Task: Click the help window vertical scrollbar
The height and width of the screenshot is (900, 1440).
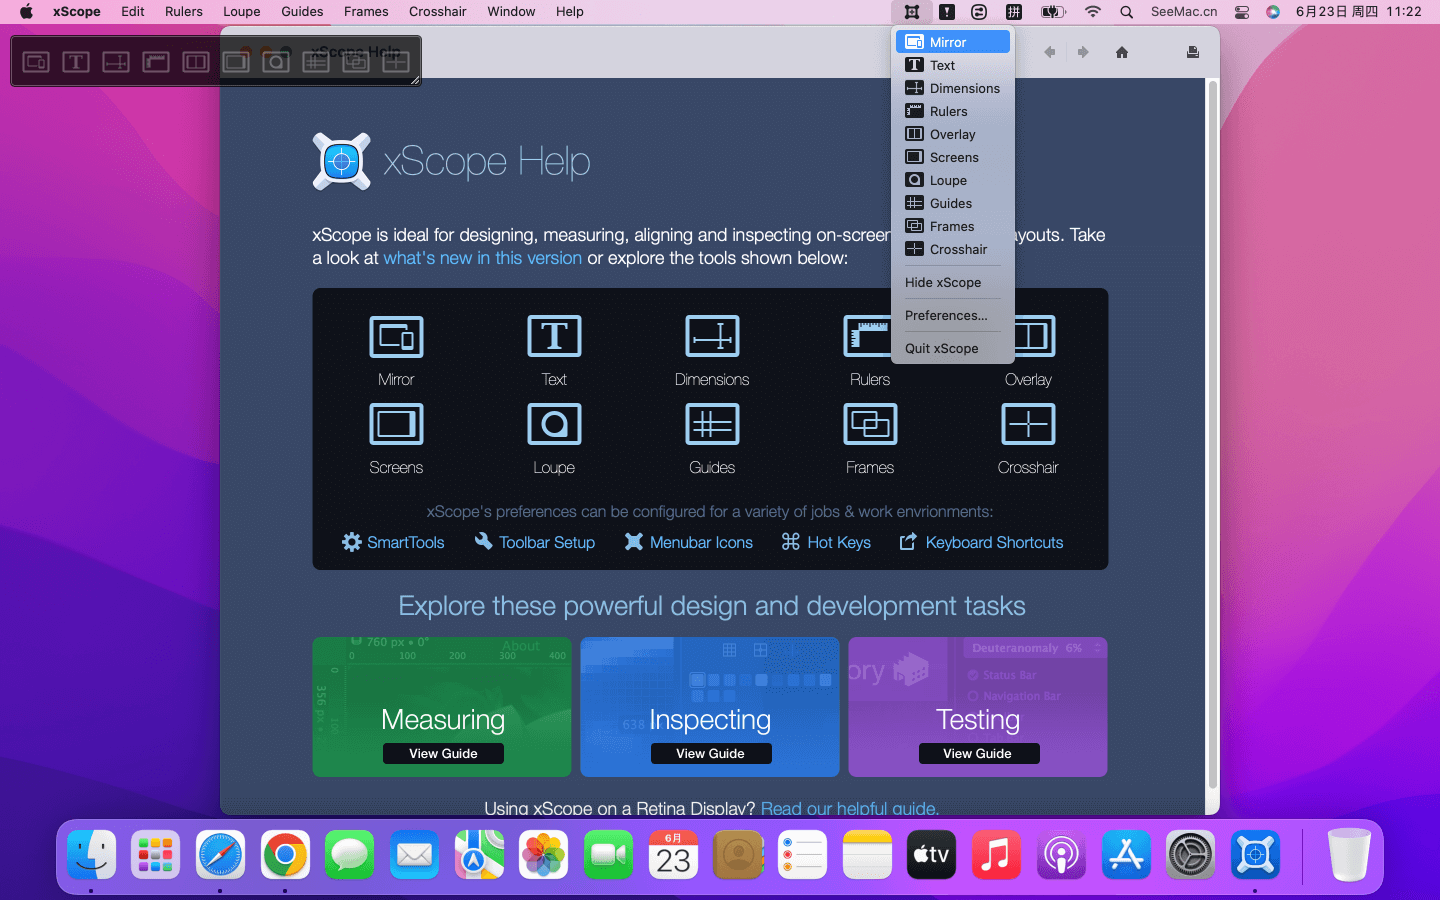Action: (x=1213, y=435)
